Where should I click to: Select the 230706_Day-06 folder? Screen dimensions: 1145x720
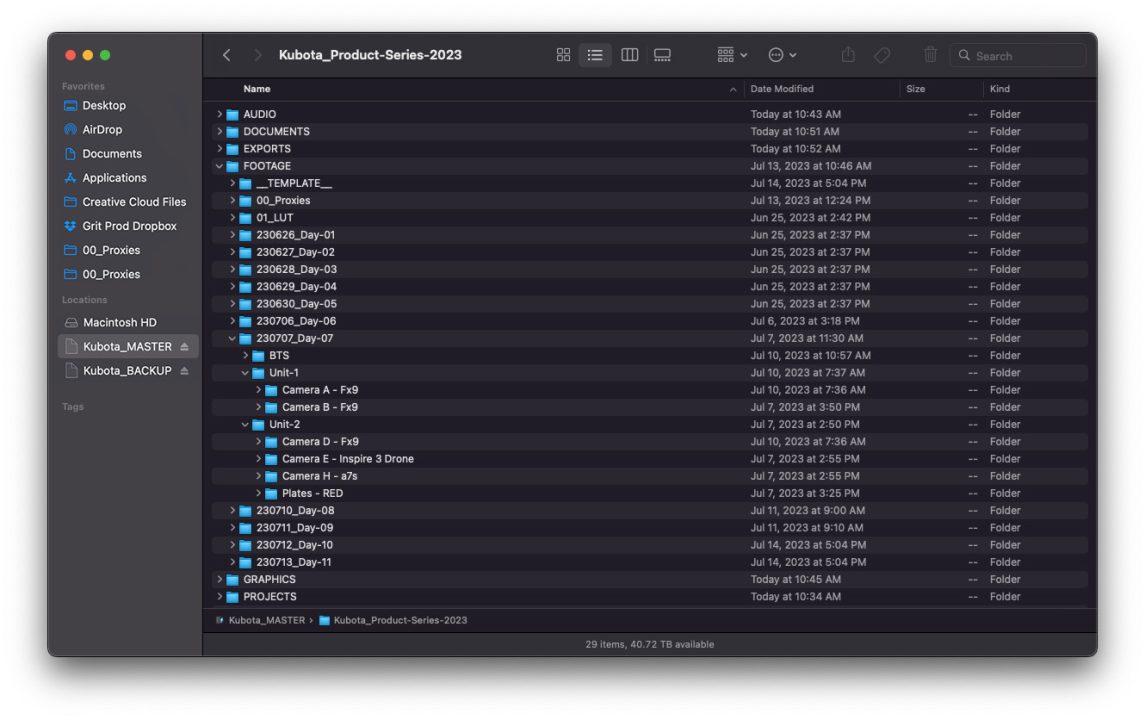tap(650, 321)
